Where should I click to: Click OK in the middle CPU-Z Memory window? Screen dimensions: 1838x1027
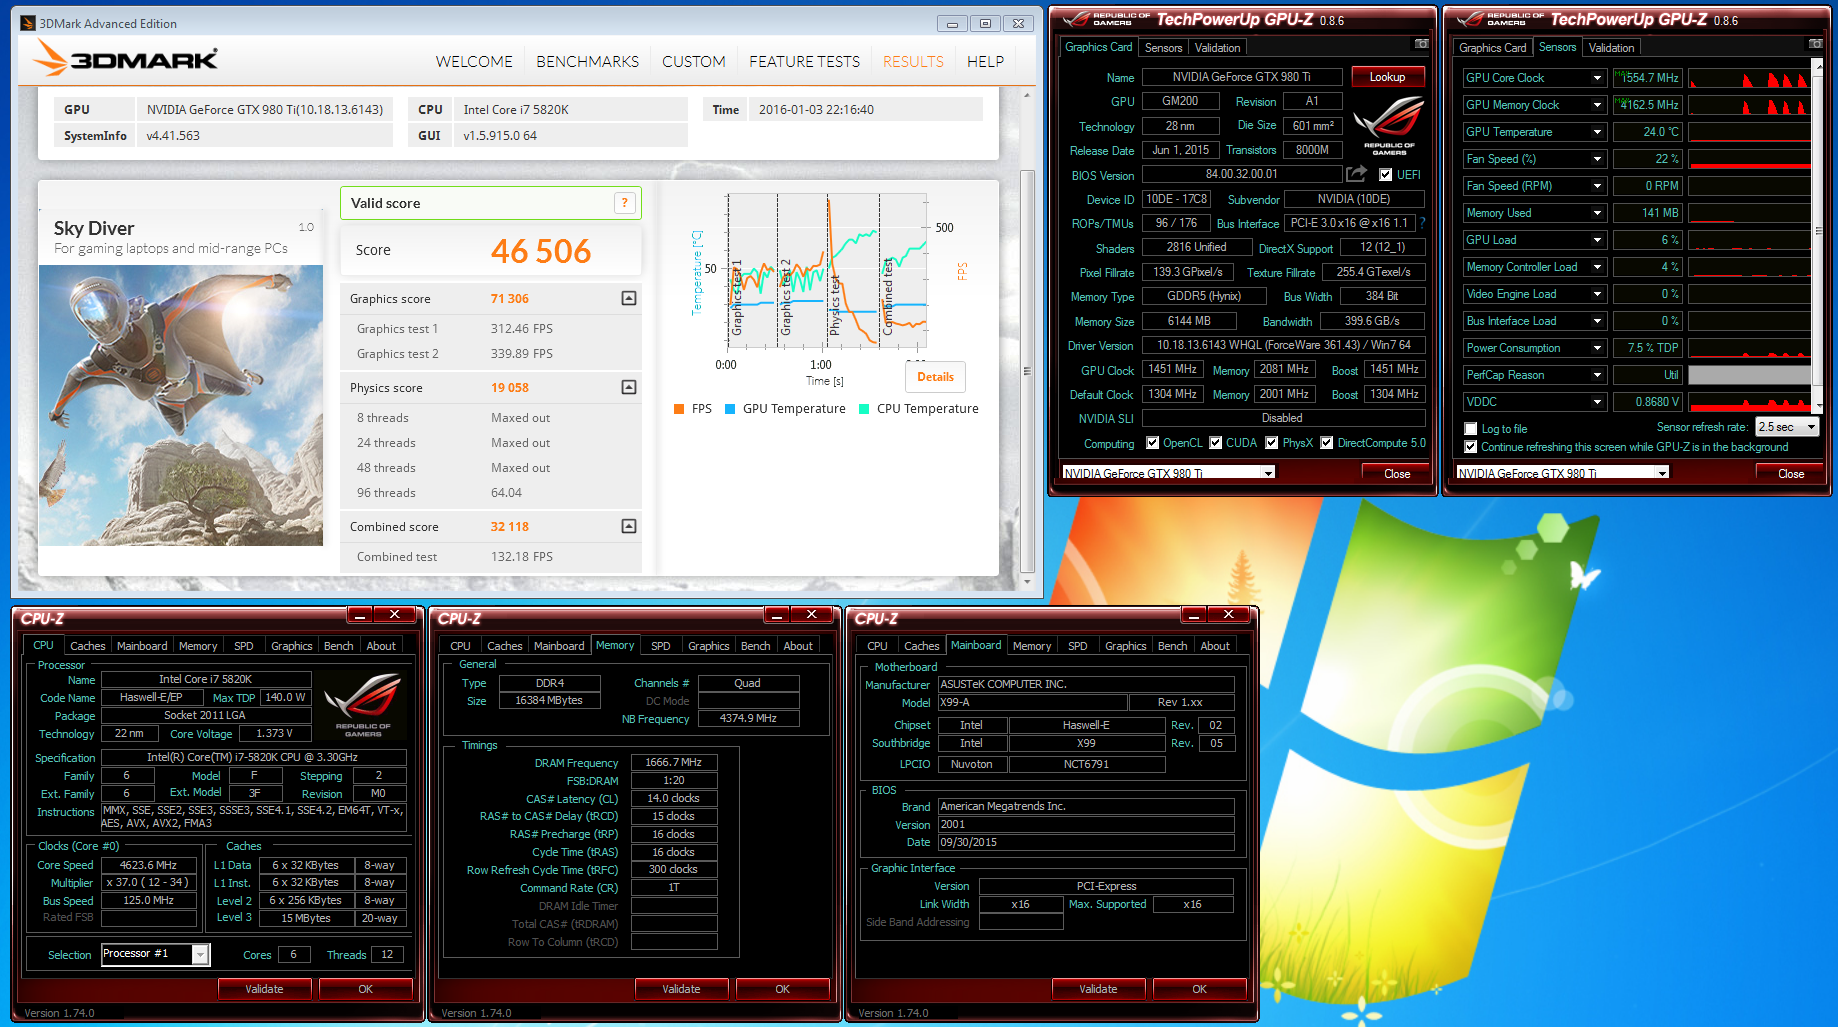pyautogui.click(x=782, y=989)
